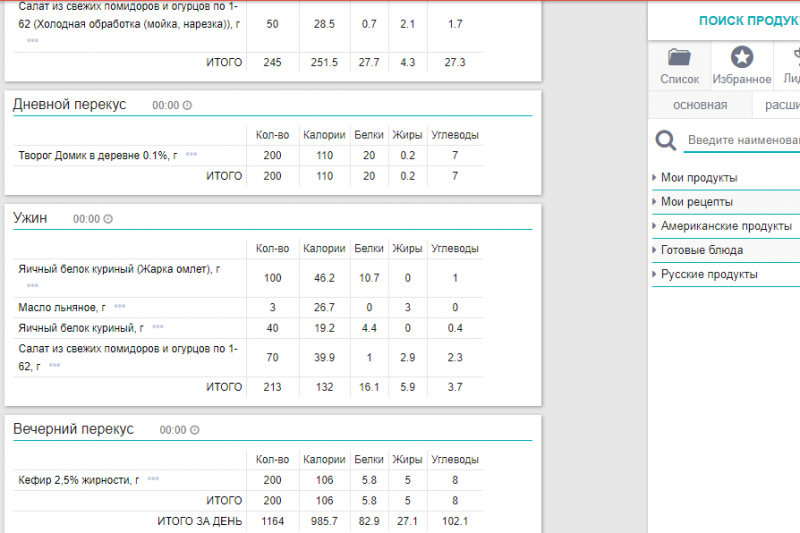Open Избранное star favorites icon
The image size is (800, 533).
tap(742, 58)
